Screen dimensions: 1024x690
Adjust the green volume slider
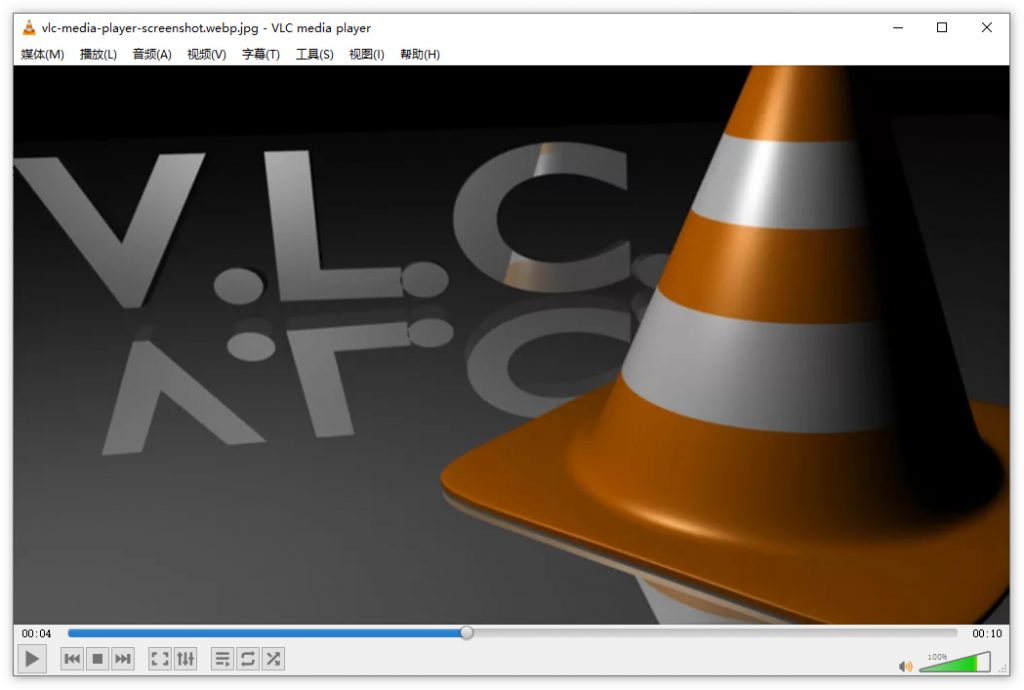point(954,664)
